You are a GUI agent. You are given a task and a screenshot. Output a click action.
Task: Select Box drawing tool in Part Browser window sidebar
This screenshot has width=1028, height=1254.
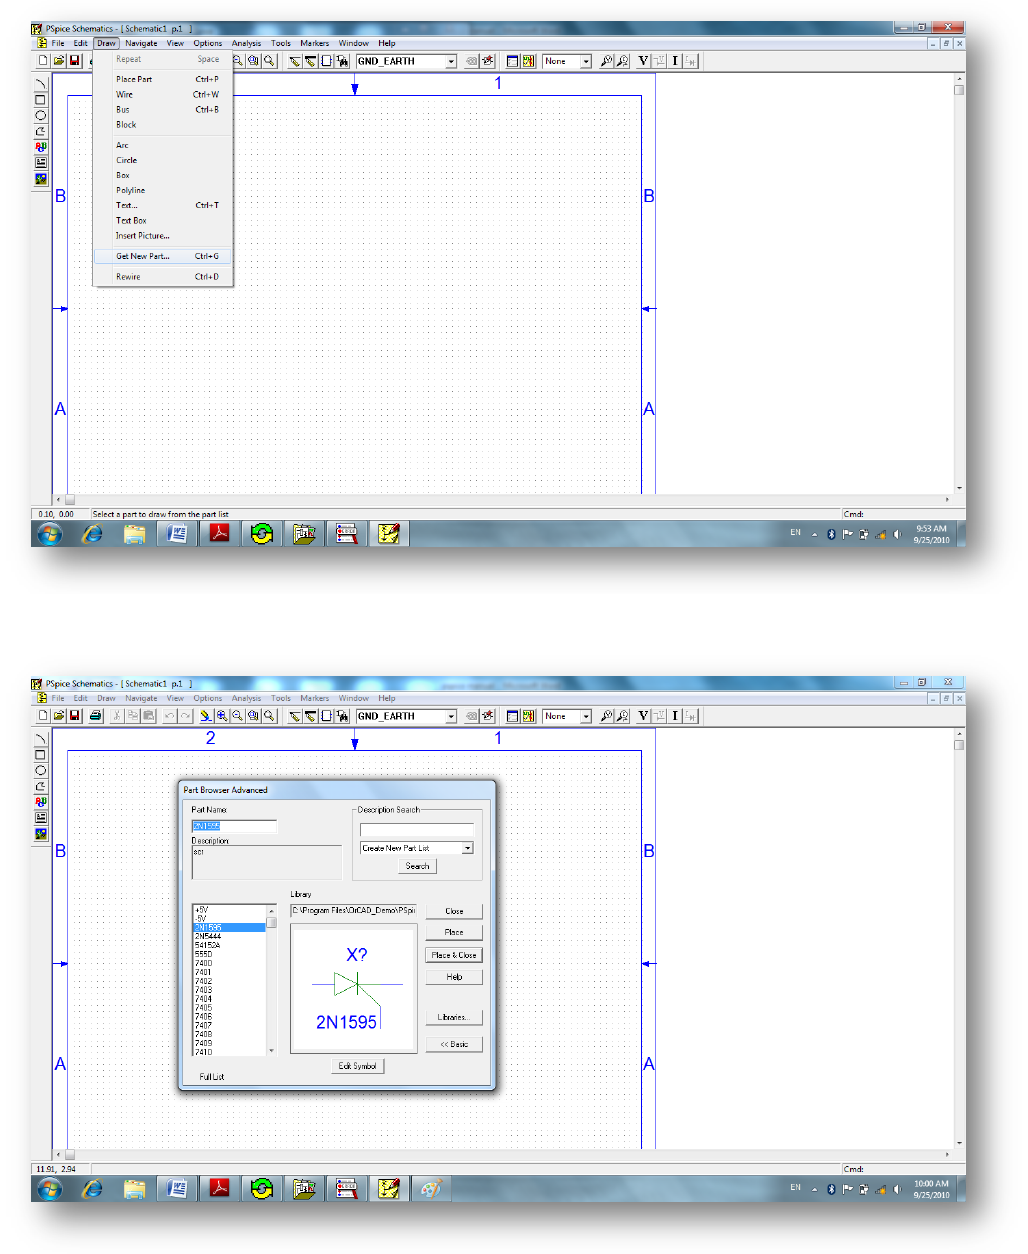point(41,755)
